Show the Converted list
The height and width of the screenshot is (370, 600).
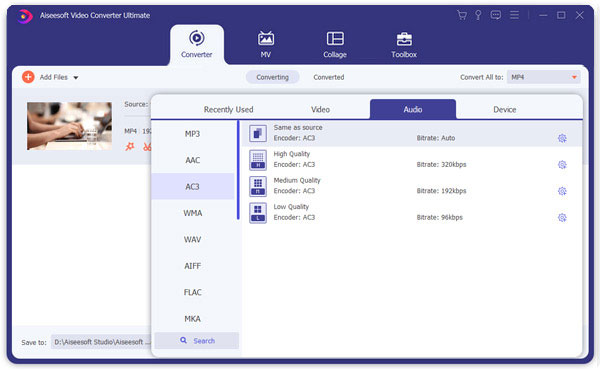click(329, 77)
